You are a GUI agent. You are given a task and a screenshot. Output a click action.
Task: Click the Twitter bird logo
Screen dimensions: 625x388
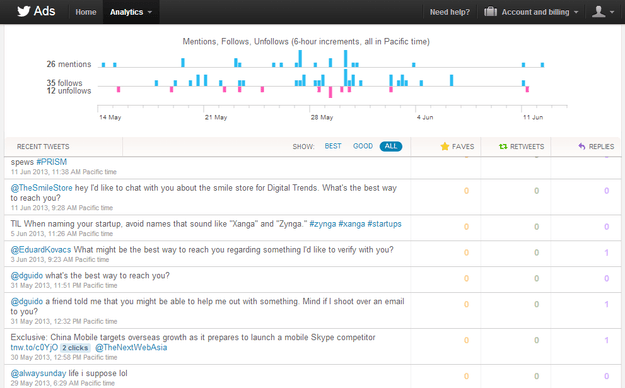(24, 11)
